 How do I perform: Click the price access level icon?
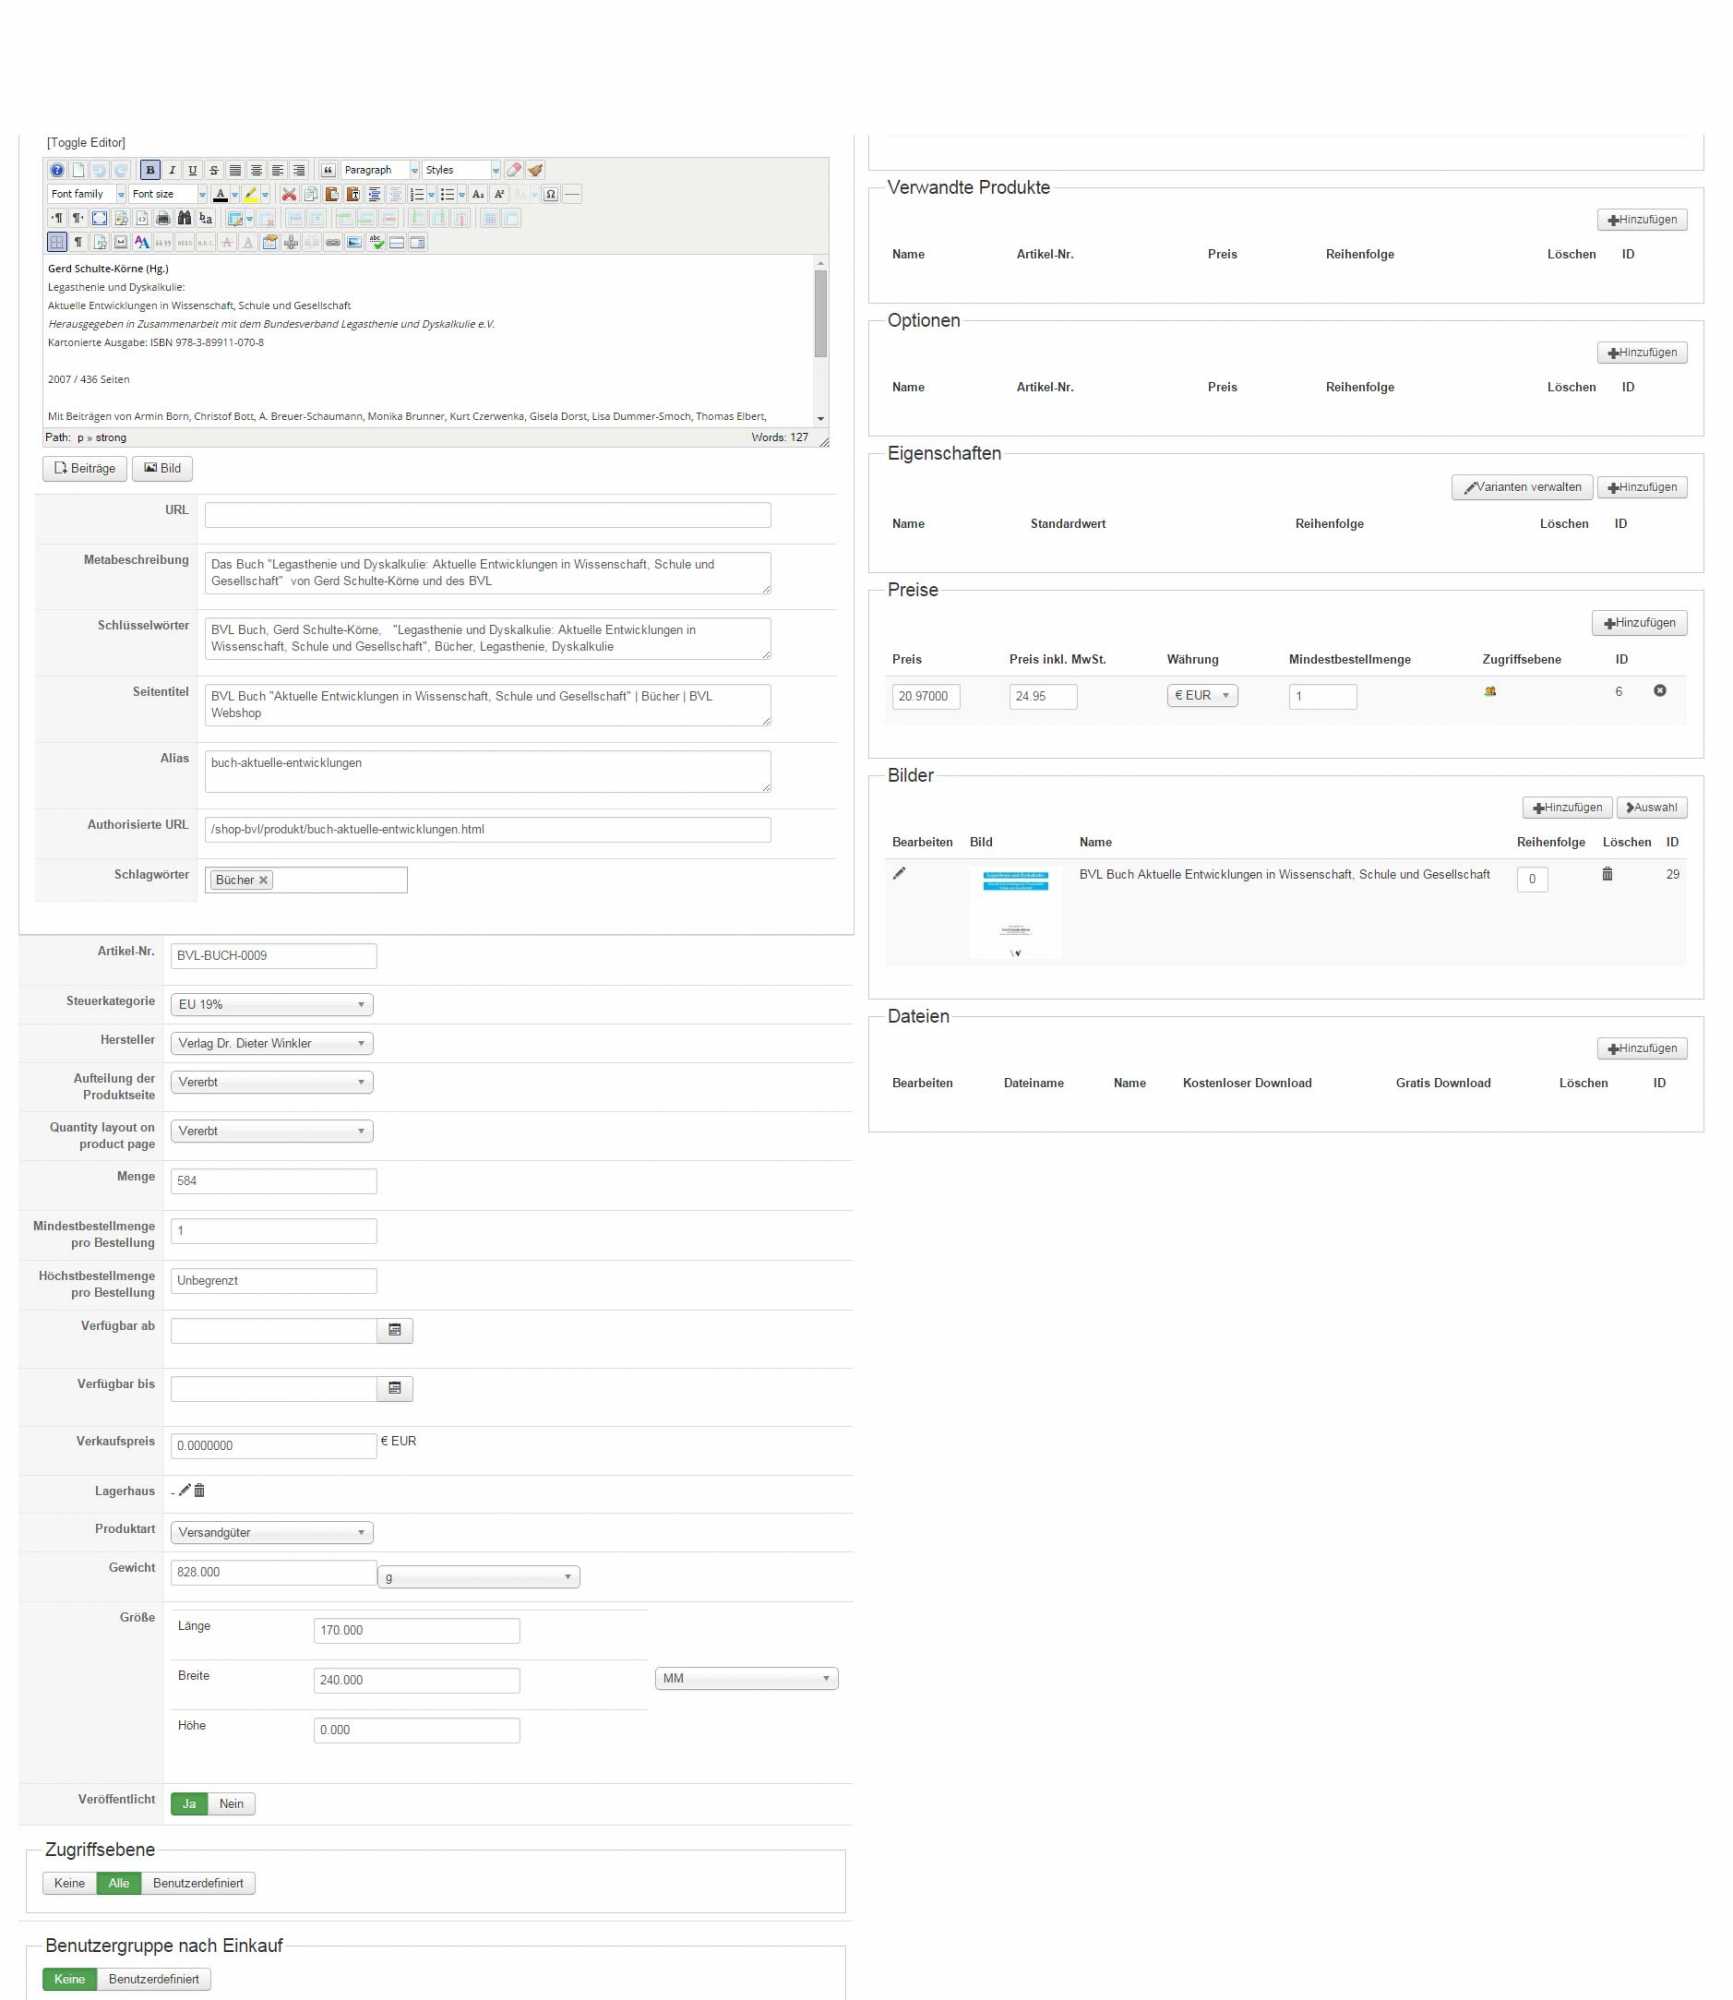point(1490,691)
